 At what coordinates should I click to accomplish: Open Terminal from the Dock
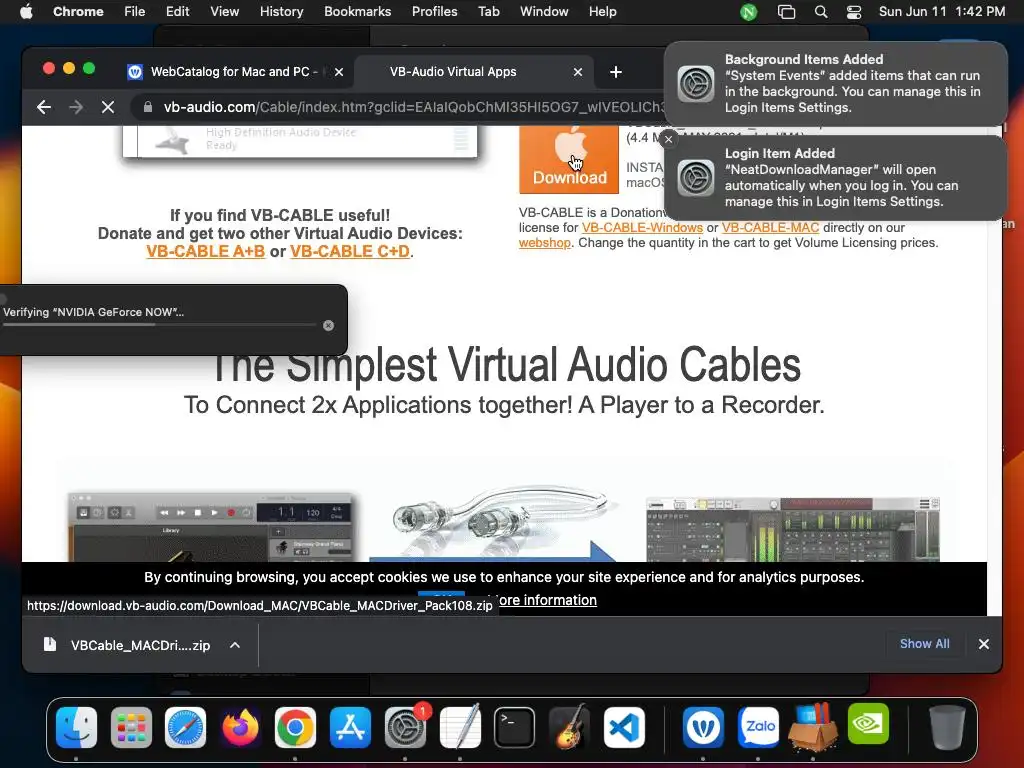(515, 727)
